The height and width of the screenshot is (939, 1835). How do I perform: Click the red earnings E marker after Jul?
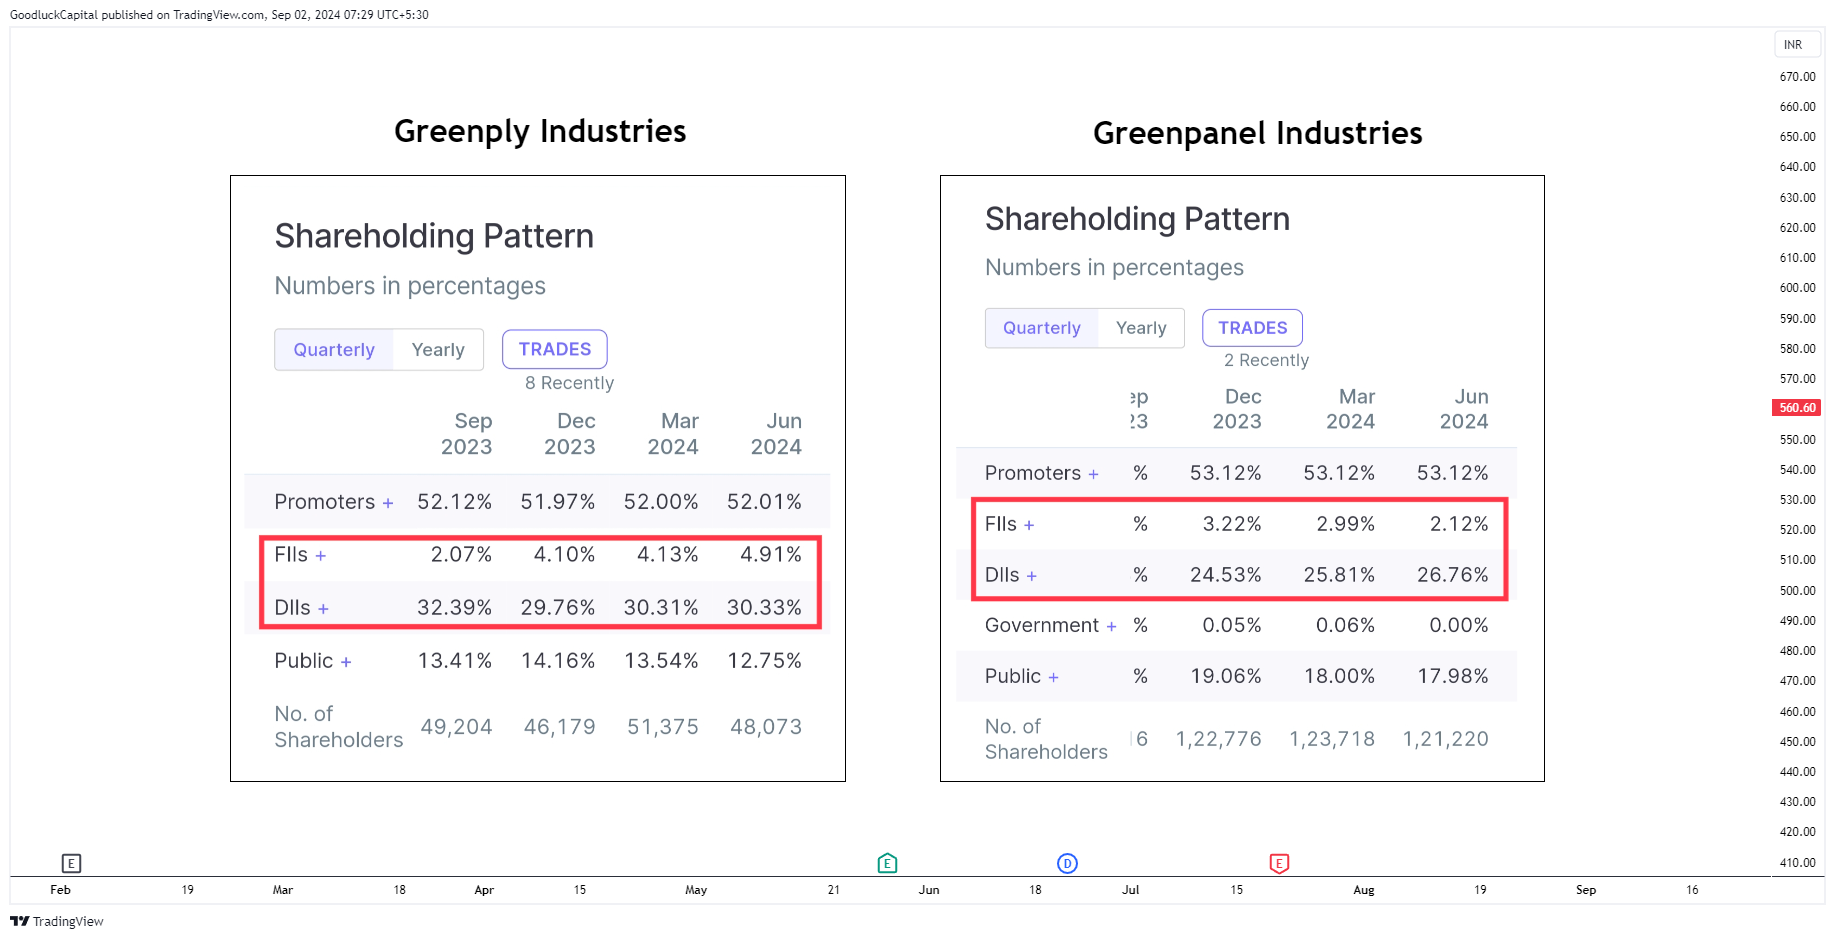point(1279,863)
